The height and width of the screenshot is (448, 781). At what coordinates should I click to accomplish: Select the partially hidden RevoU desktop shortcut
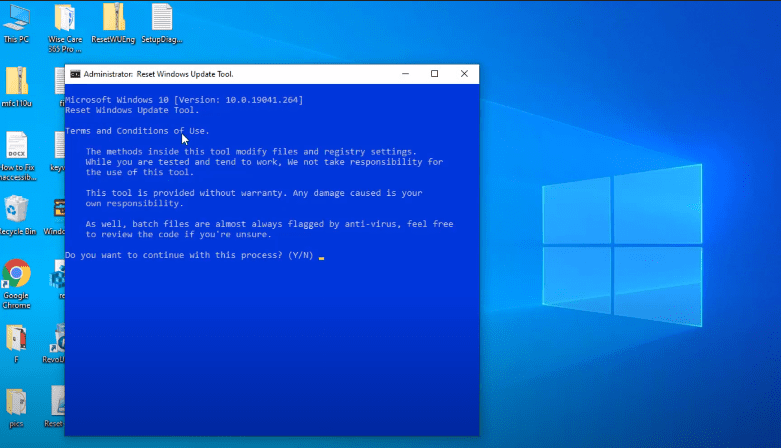[54, 344]
